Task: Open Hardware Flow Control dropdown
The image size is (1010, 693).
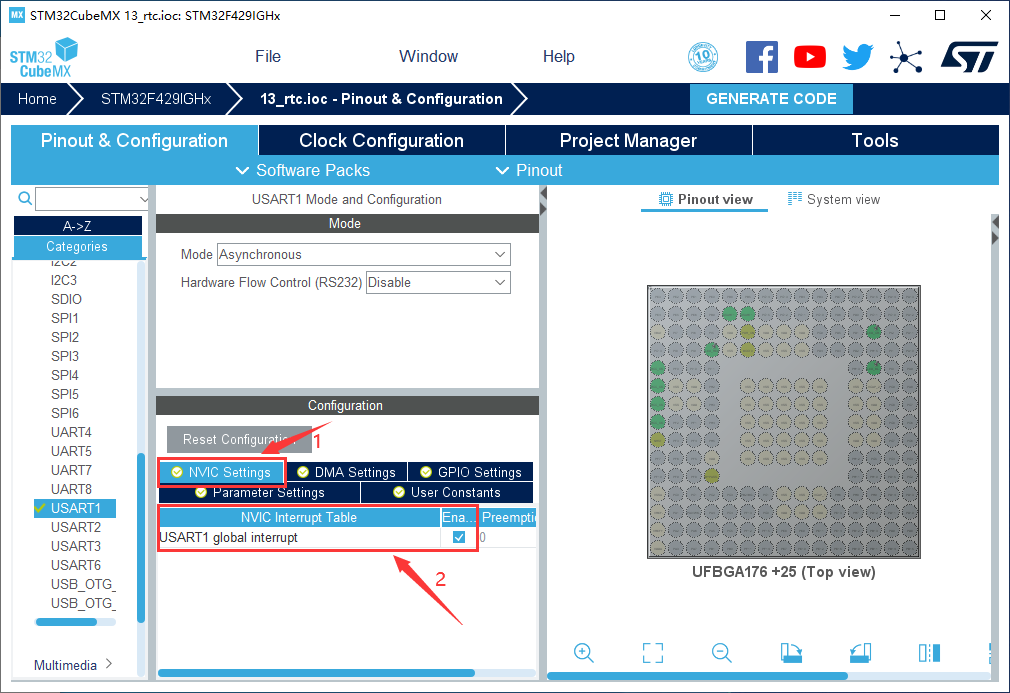Action: pyautogui.click(x=438, y=282)
